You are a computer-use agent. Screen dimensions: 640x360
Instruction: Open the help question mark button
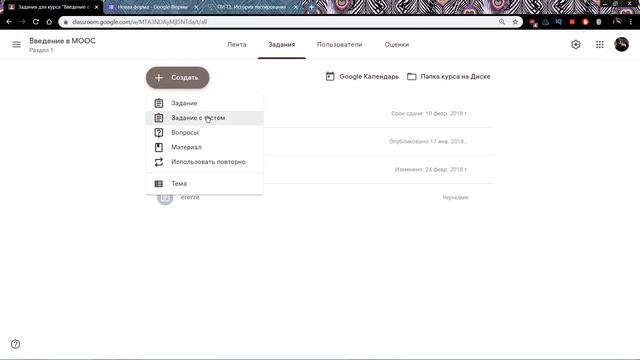(16, 344)
